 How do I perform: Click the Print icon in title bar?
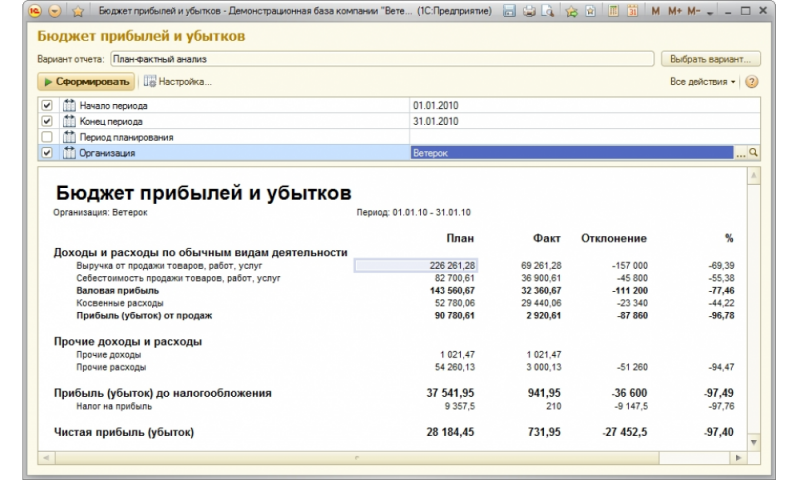[x=529, y=11]
